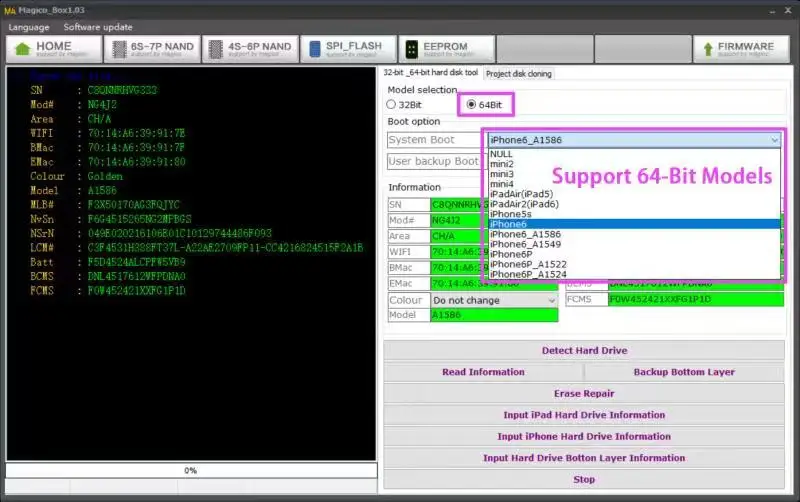Viewport: 800px width, 502px height.
Task: Choose iPhone6_A1586 list entry below iPhone6
Action: pyautogui.click(x=634, y=234)
